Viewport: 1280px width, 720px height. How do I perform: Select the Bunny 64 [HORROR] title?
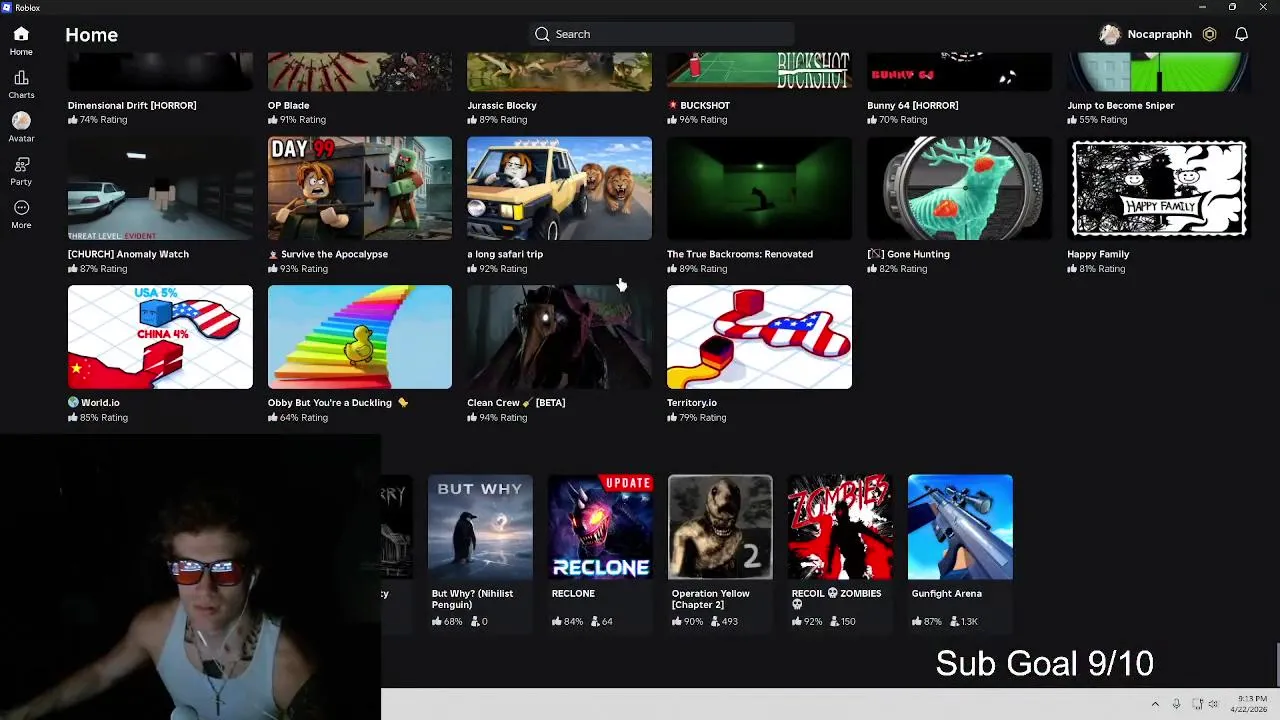pos(912,105)
